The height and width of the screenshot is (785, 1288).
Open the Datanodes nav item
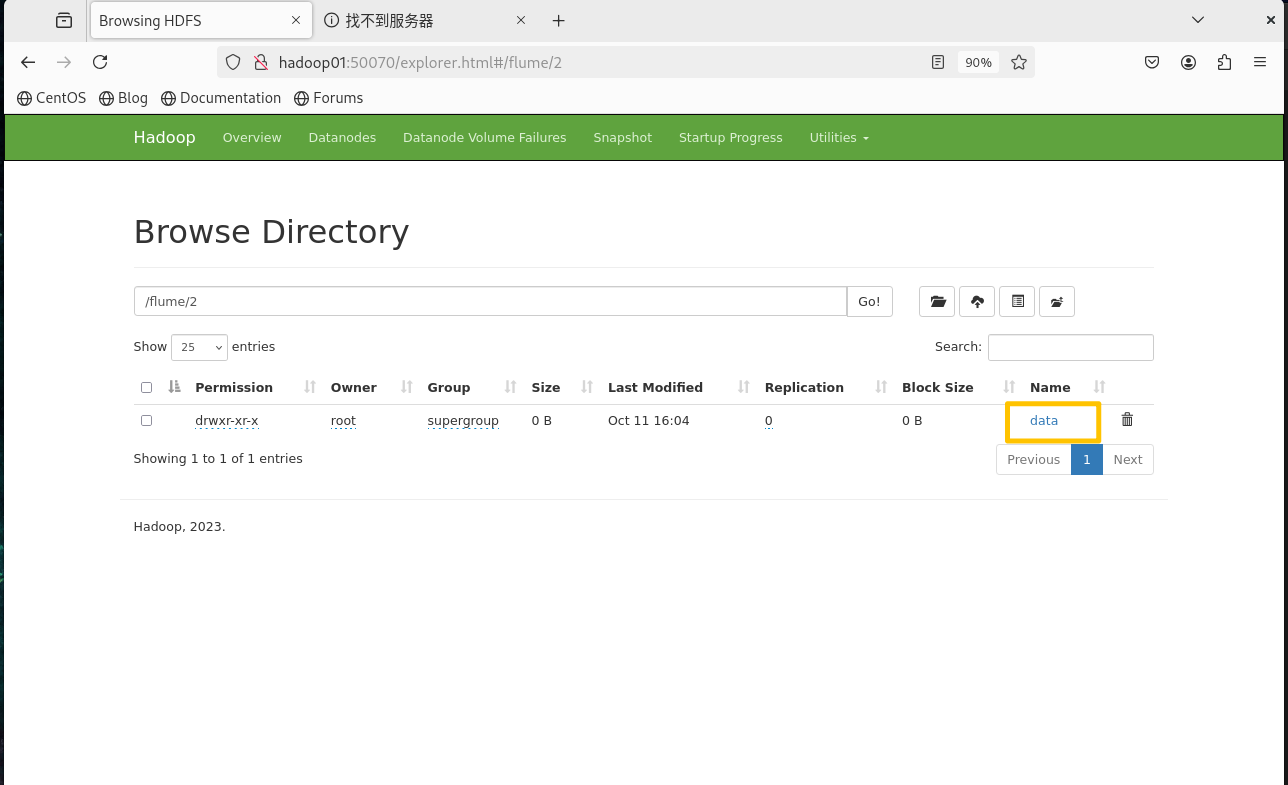click(x=342, y=138)
